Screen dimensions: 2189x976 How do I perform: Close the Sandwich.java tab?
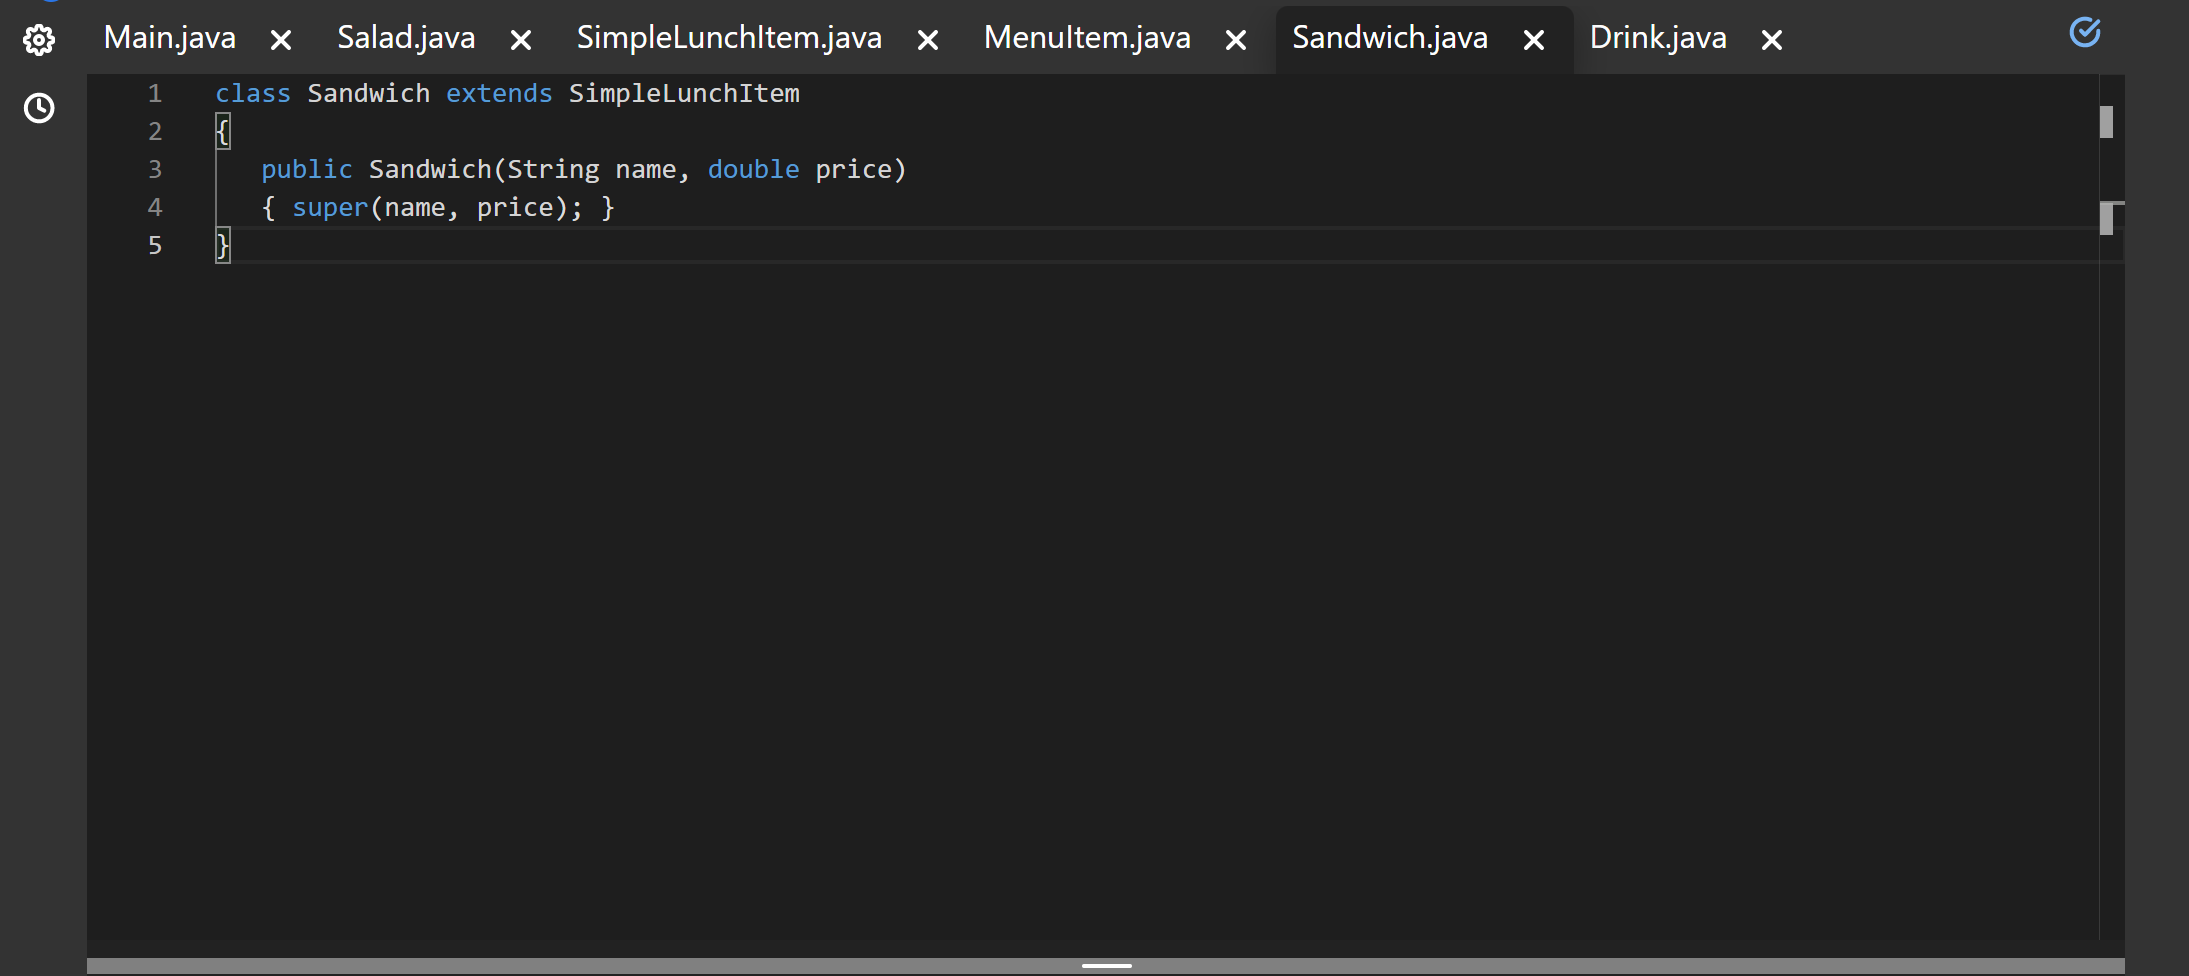pyautogui.click(x=1532, y=40)
